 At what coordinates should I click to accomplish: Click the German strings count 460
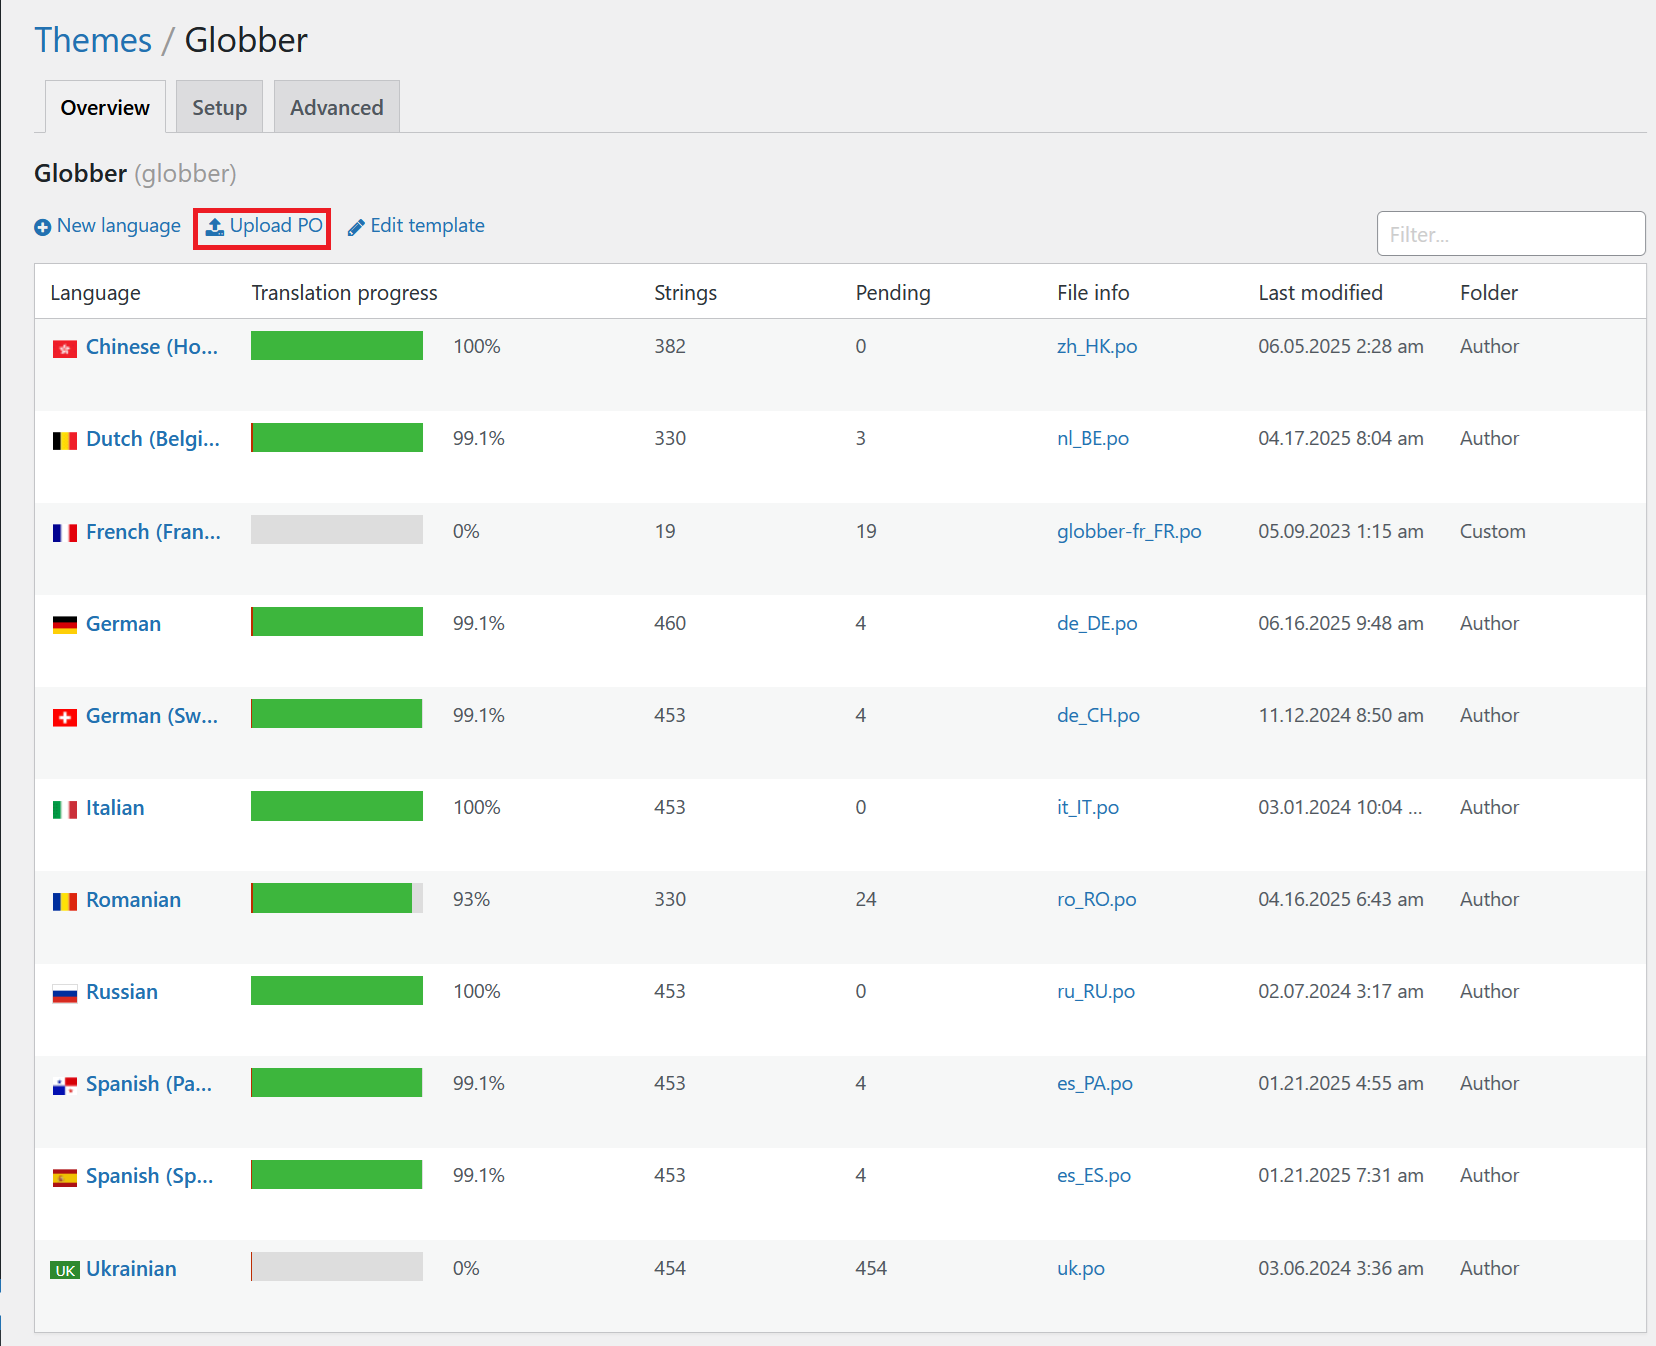pos(670,623)
